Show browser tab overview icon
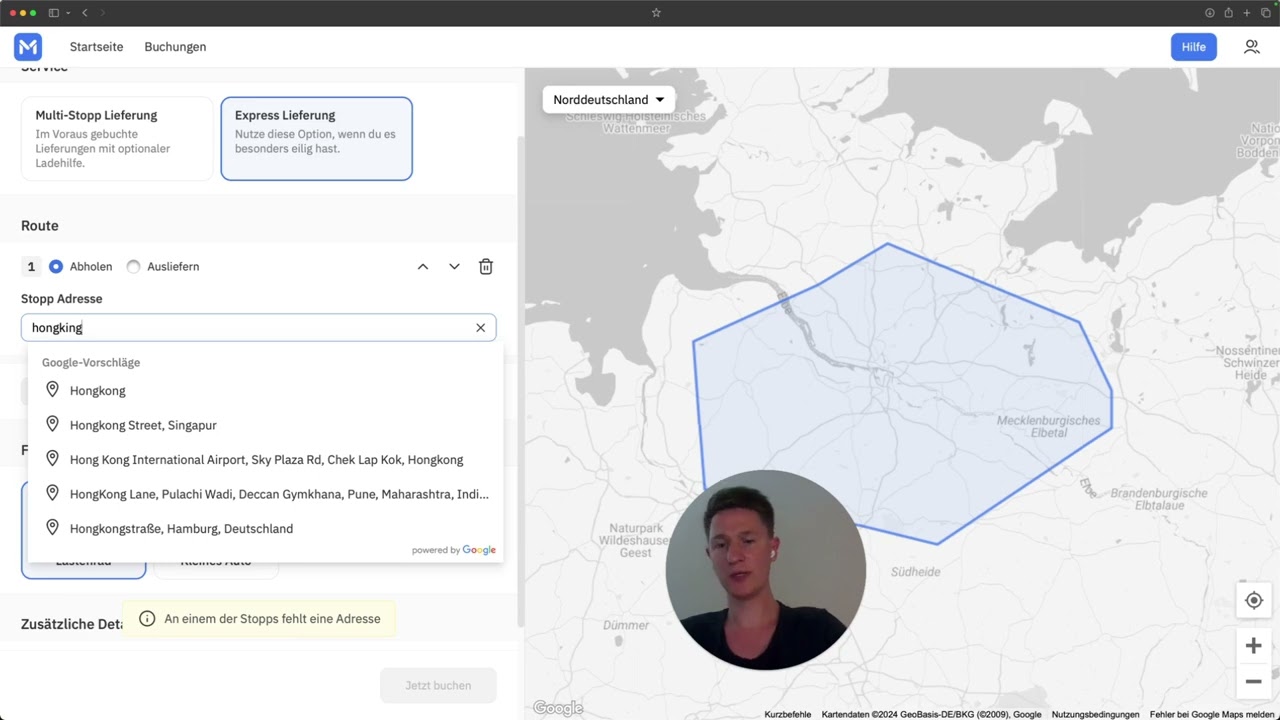 click(1265, 13)
